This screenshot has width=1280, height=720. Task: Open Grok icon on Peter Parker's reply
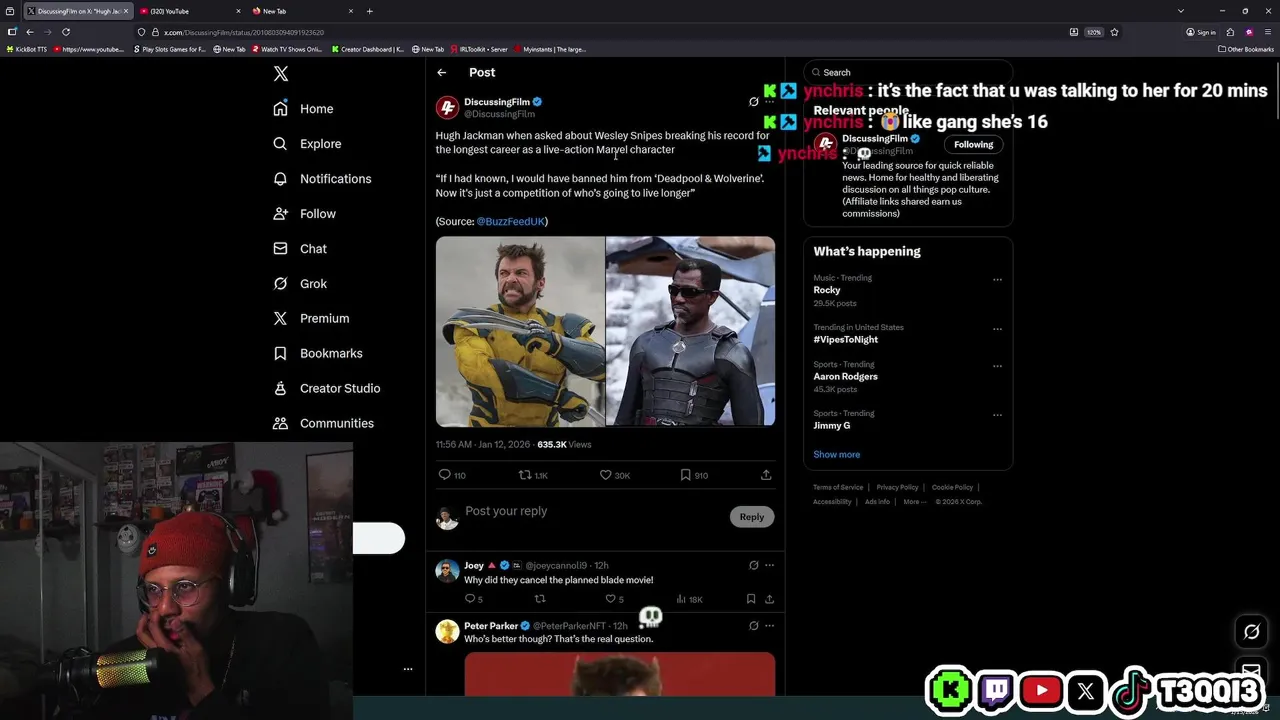point(753,626)
